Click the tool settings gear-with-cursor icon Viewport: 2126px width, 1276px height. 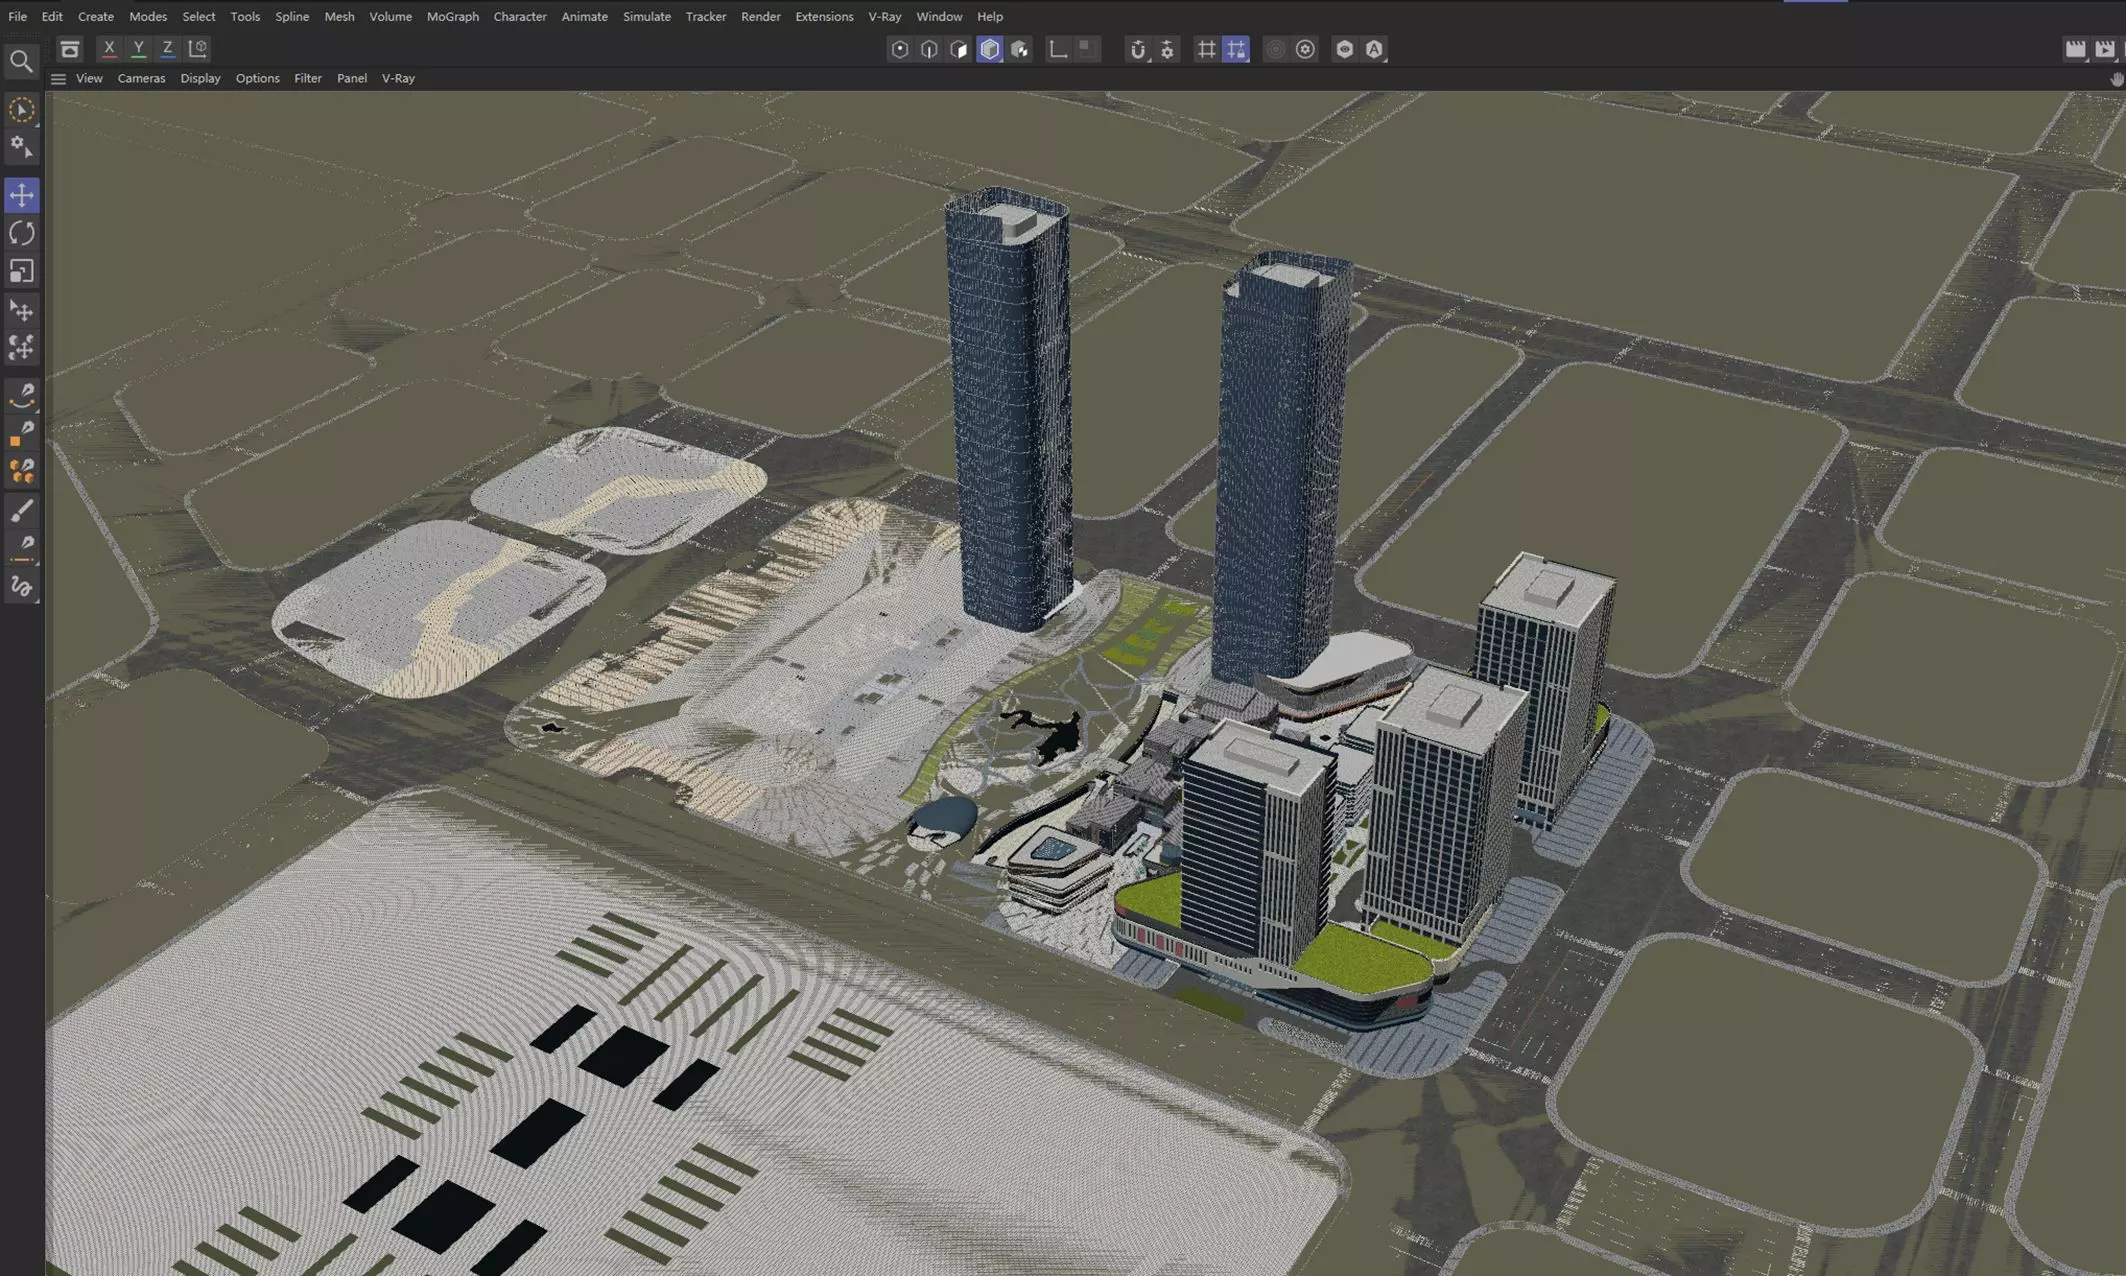21,148
